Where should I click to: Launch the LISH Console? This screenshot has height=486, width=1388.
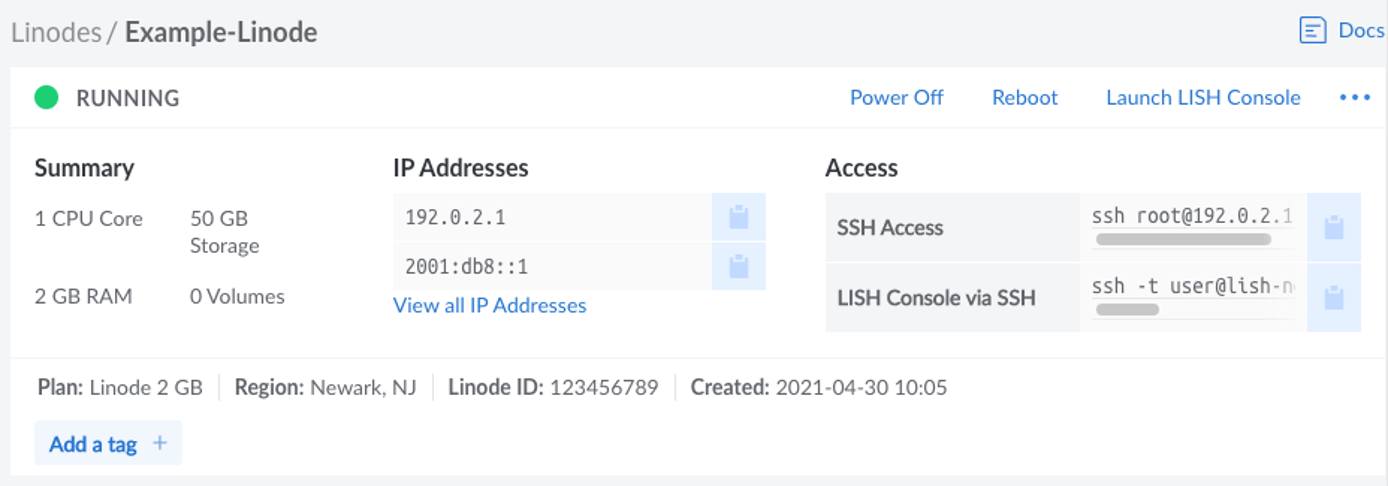pos(1202,97)
